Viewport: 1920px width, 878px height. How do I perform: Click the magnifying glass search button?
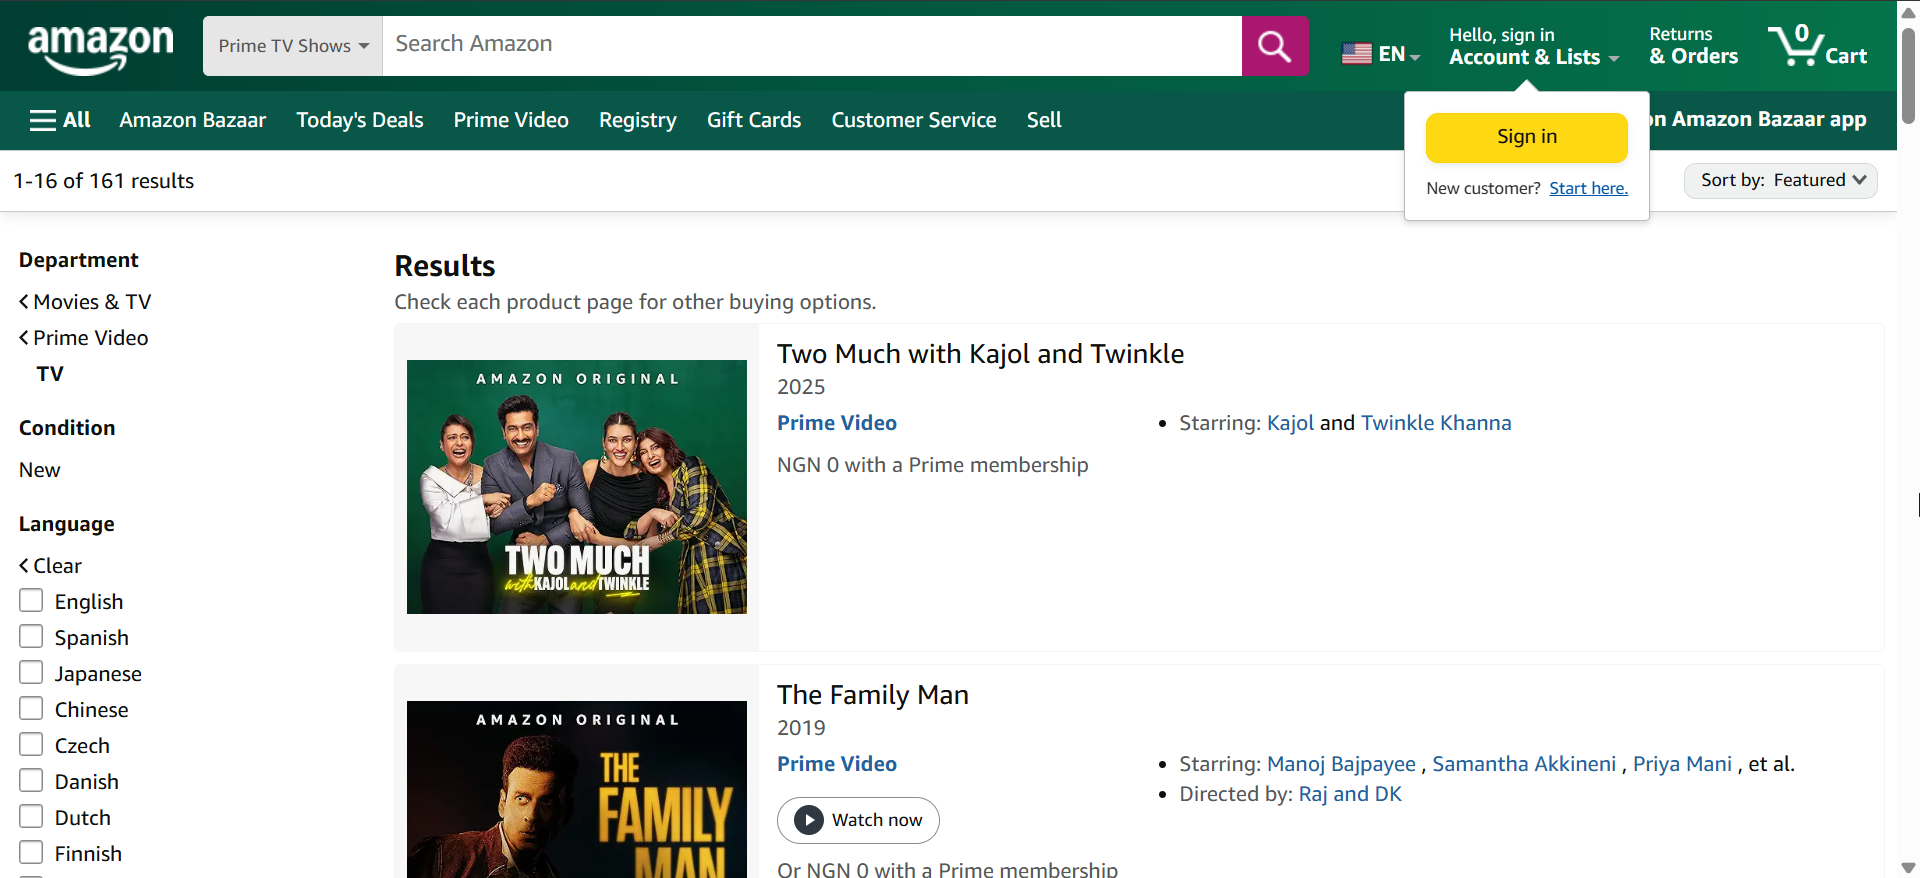[1274, 46]
